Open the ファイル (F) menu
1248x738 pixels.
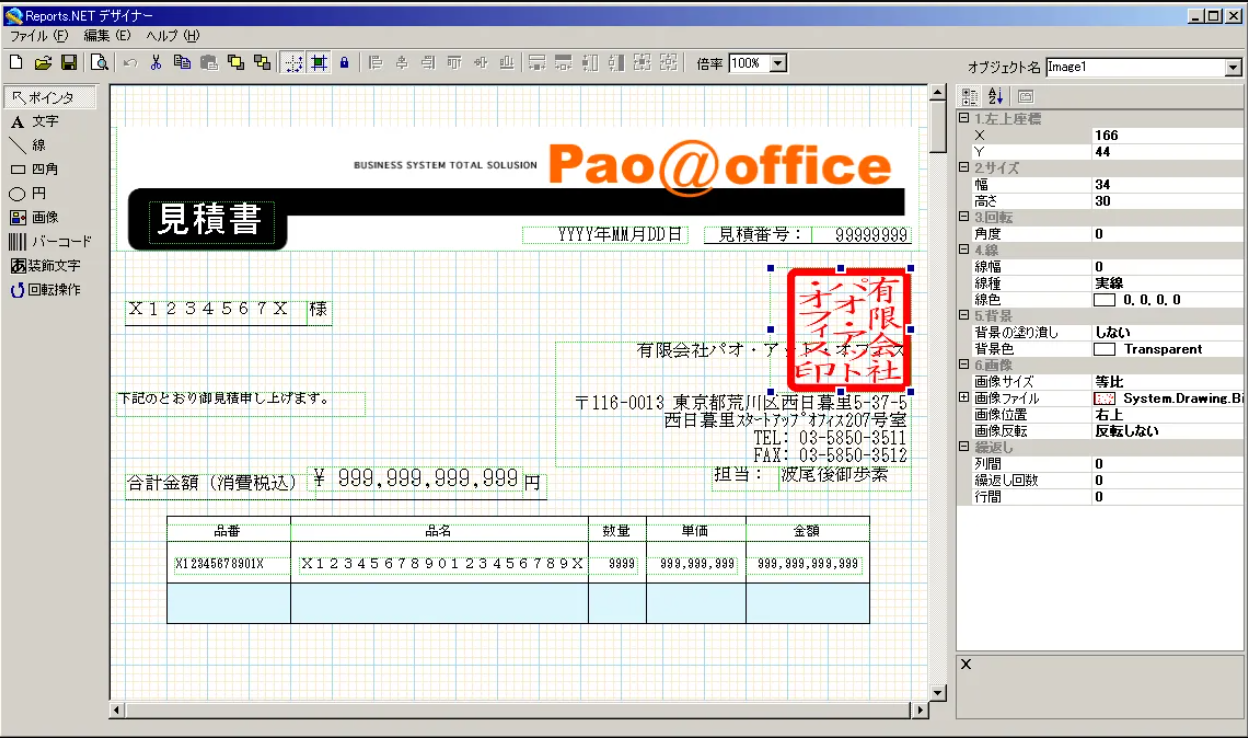point(38,35)
